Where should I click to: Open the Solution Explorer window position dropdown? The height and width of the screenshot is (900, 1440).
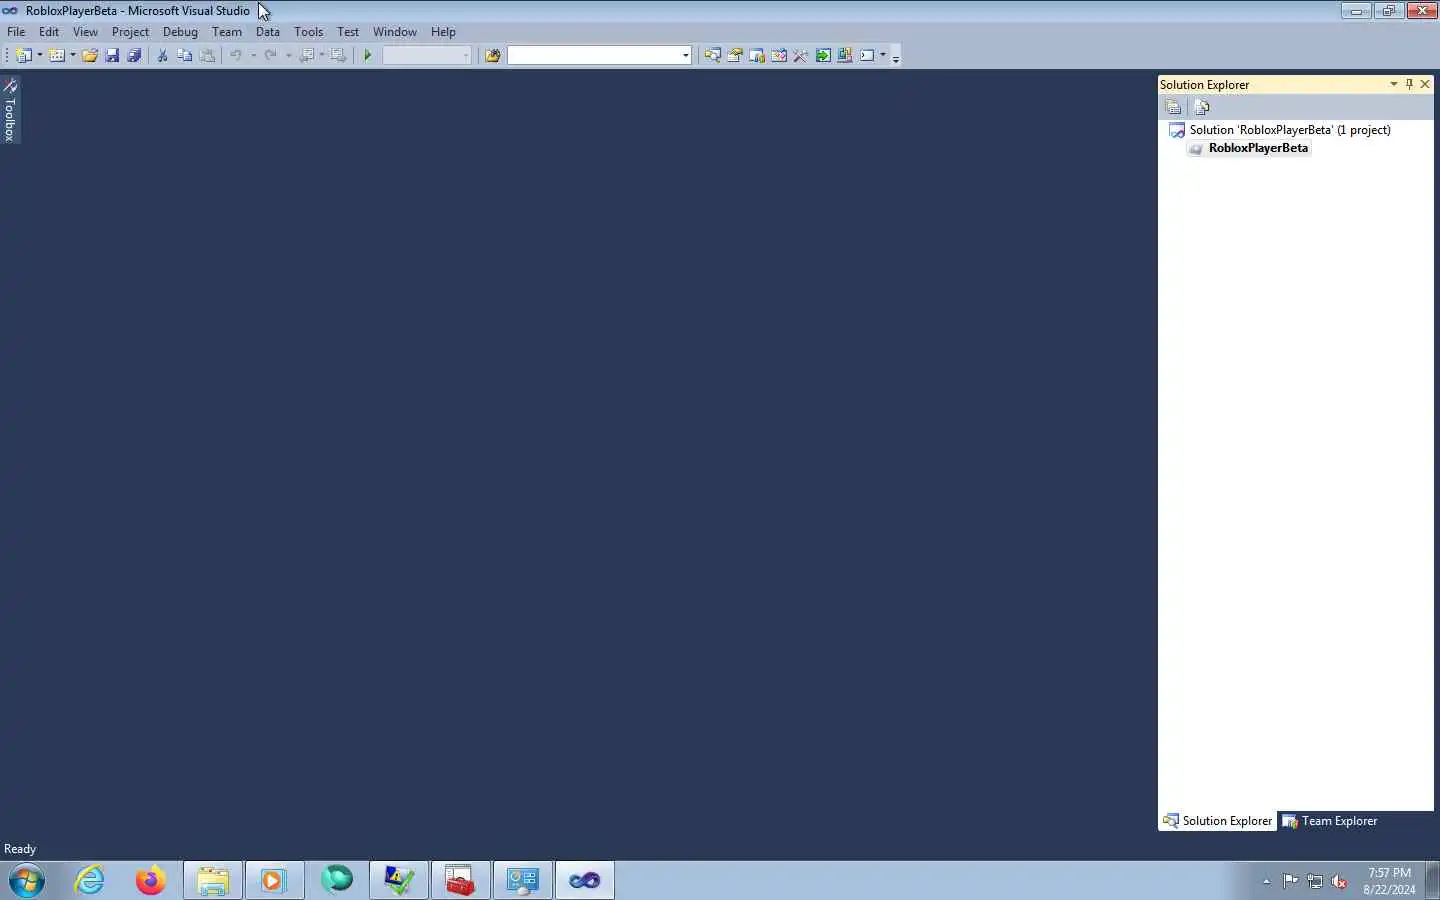tap(1393, 84)
